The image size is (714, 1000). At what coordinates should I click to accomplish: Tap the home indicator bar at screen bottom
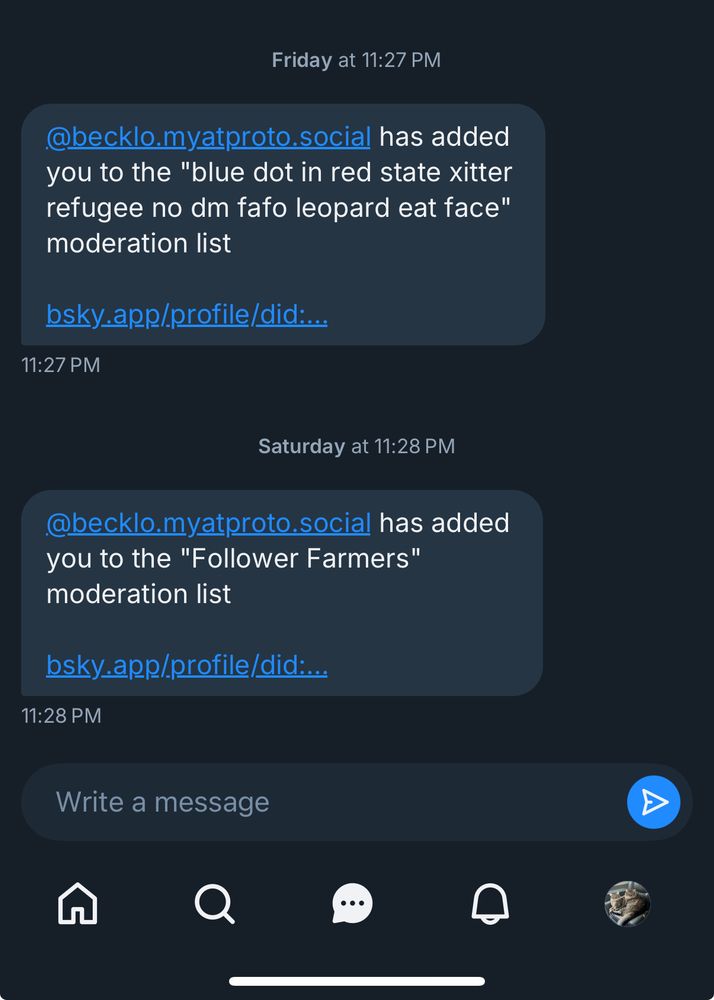point(357,980)
